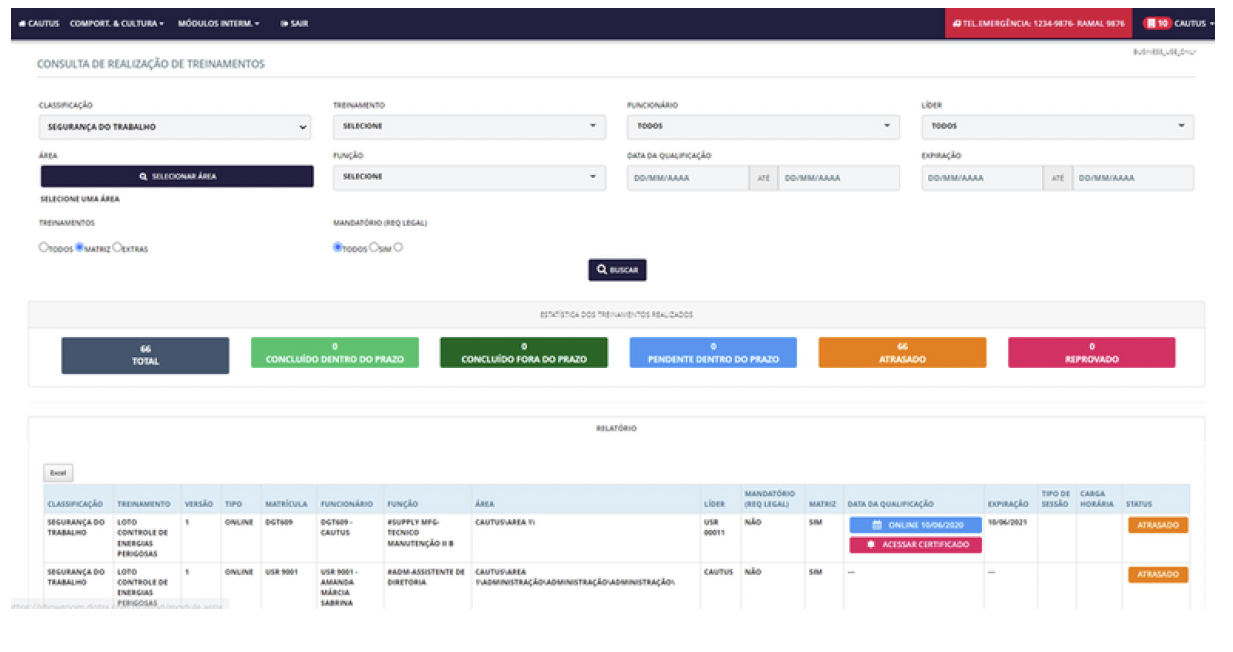Click the SAIR sign-out icon

[x=284, y=23]
